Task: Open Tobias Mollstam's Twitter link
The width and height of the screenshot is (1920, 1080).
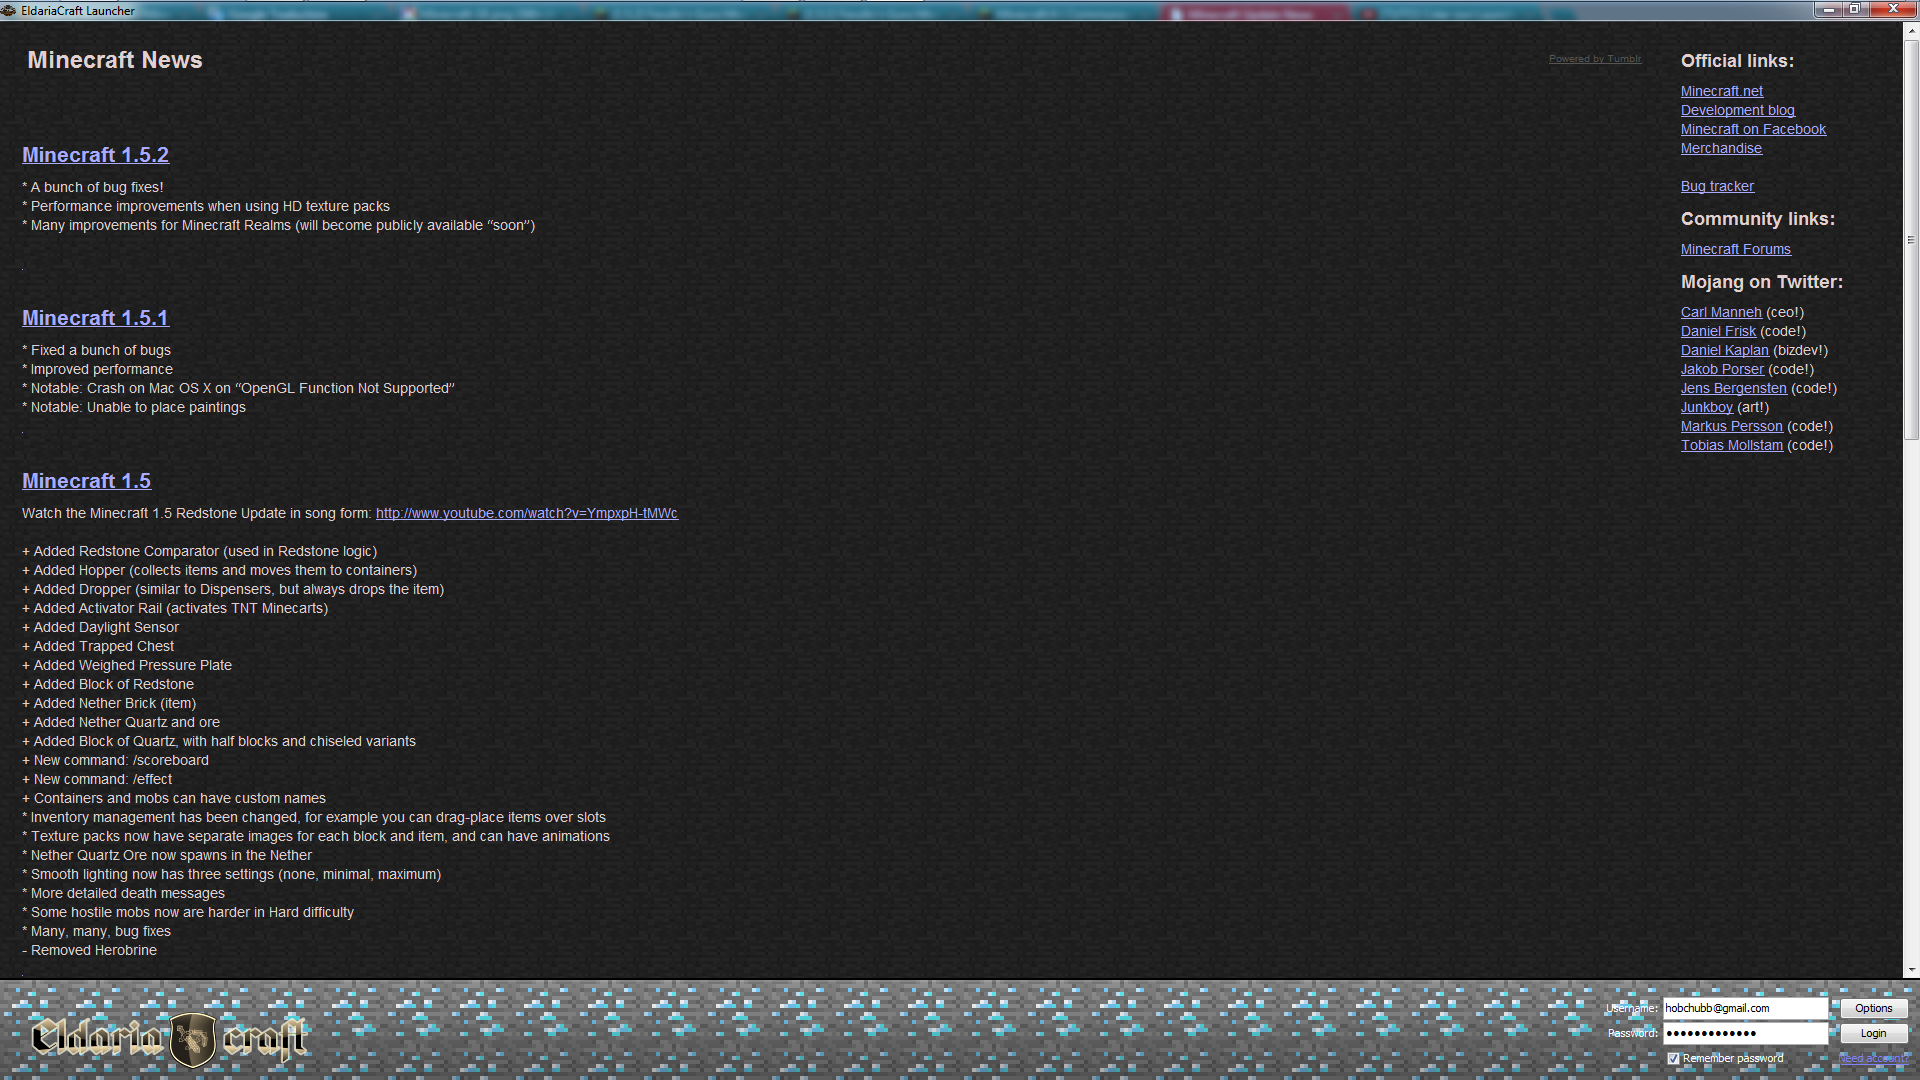Action: coord(1732,445)
